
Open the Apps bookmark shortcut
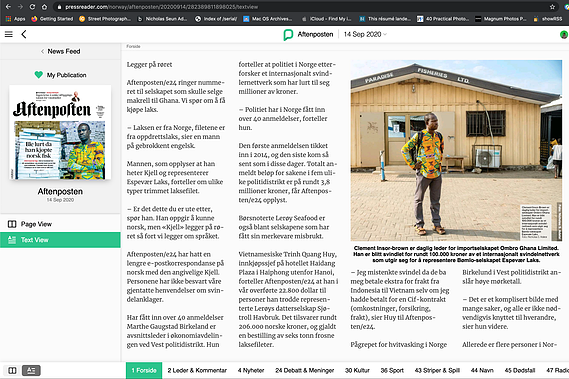[15, 19]
